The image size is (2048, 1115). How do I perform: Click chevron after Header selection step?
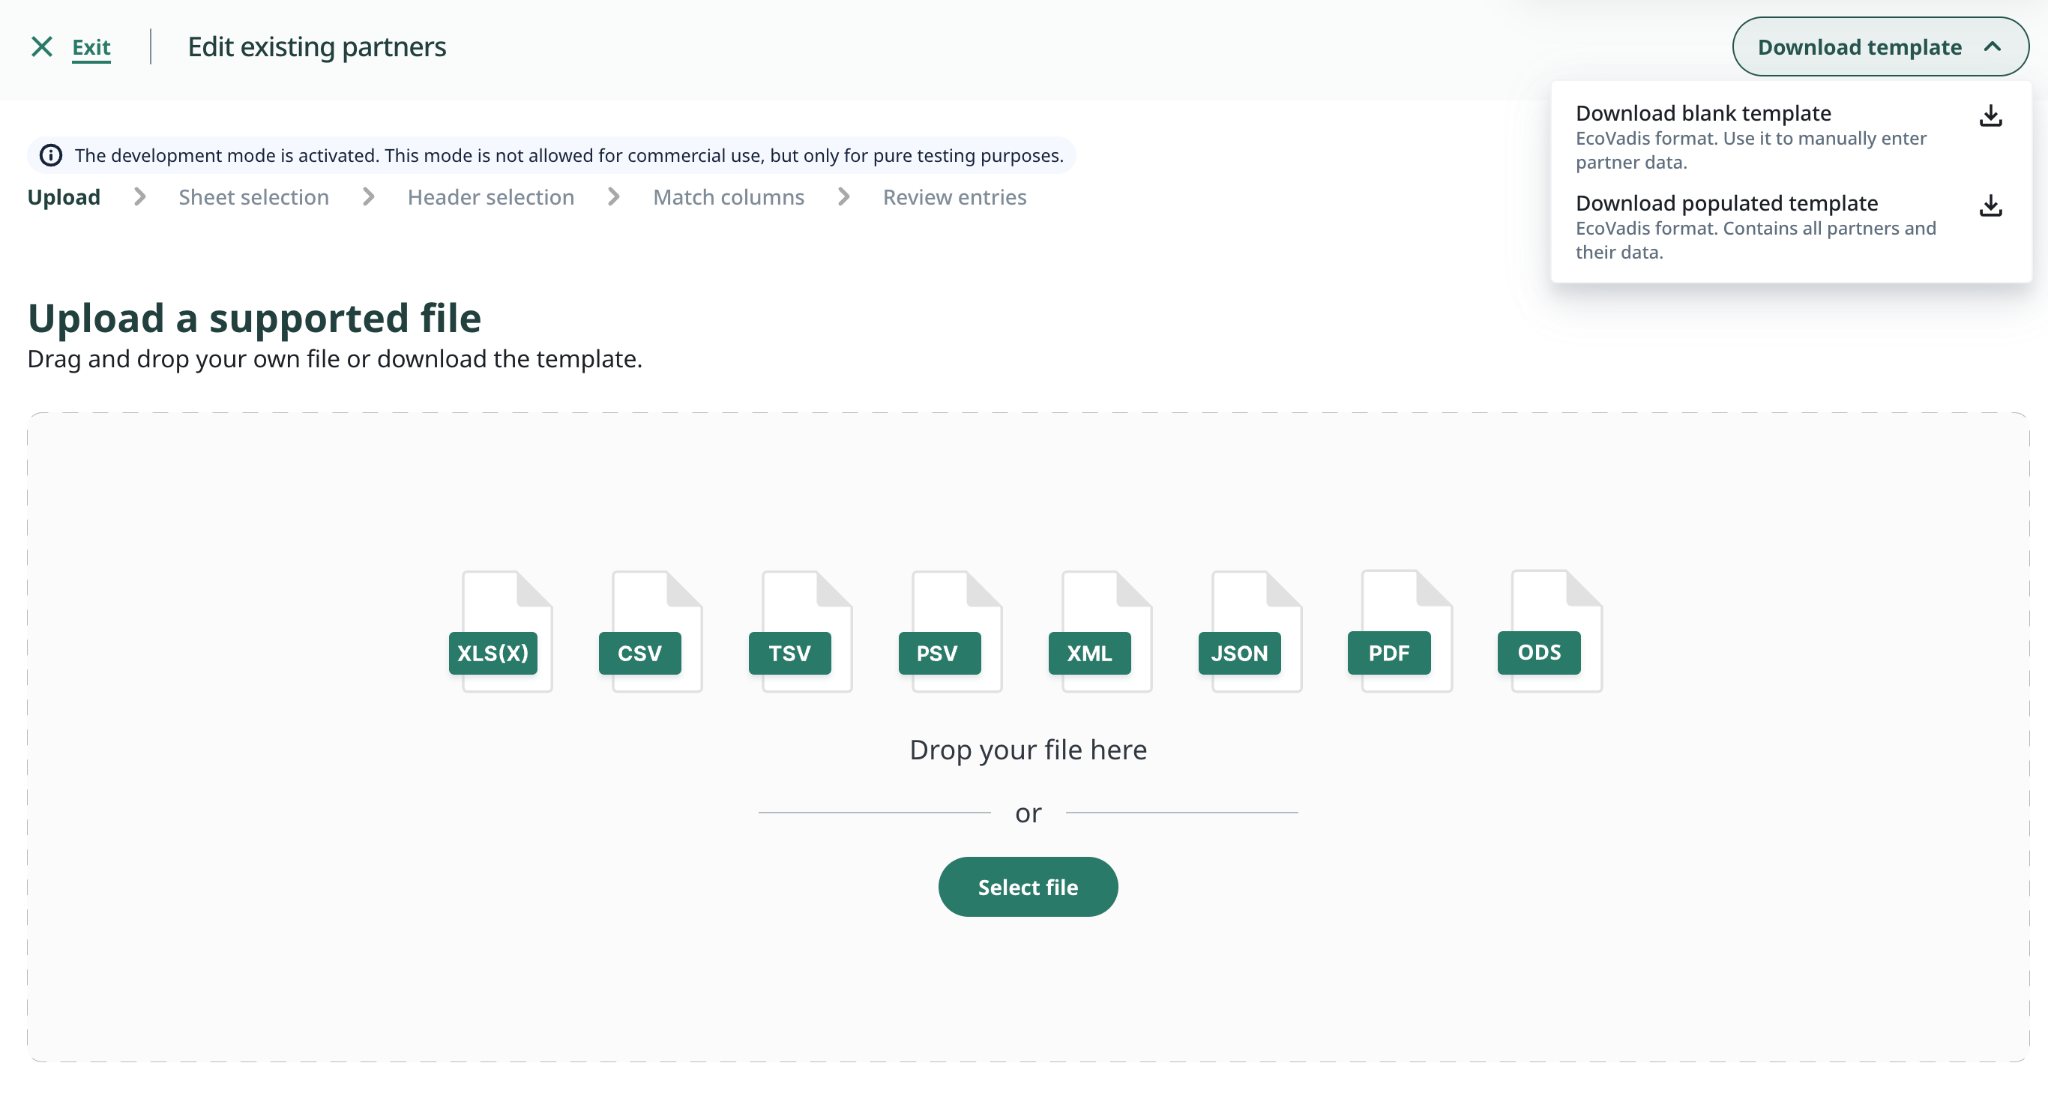(x=614, y=197)
